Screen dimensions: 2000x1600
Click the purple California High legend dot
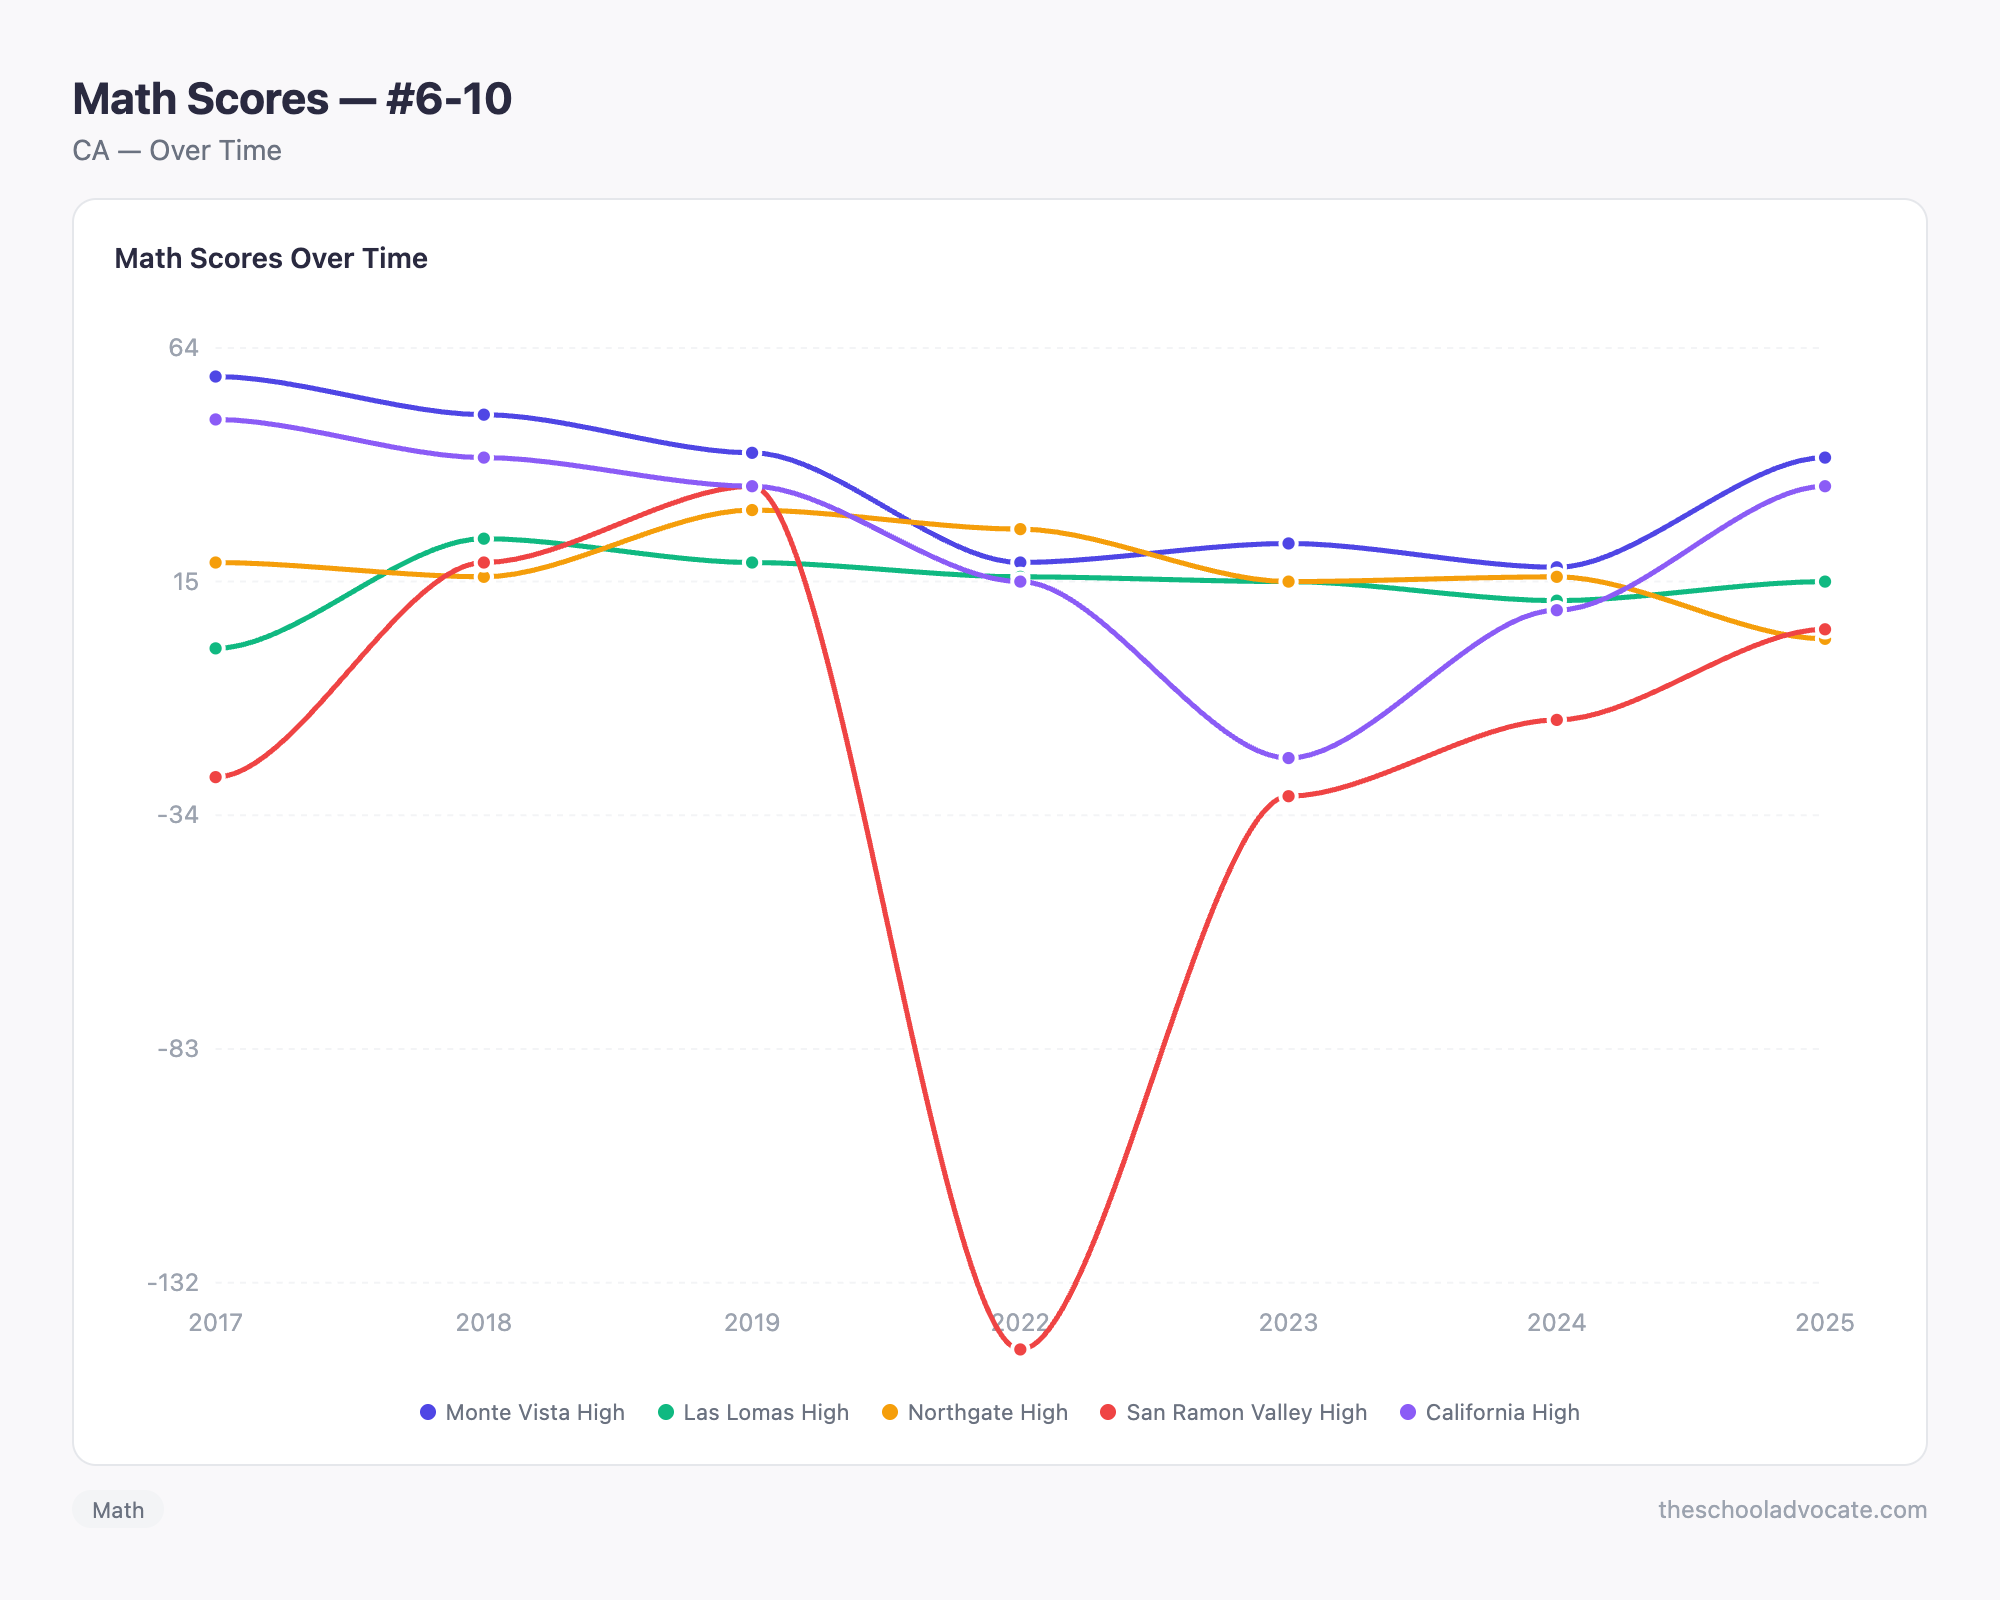click(x=1409, y=1412)
